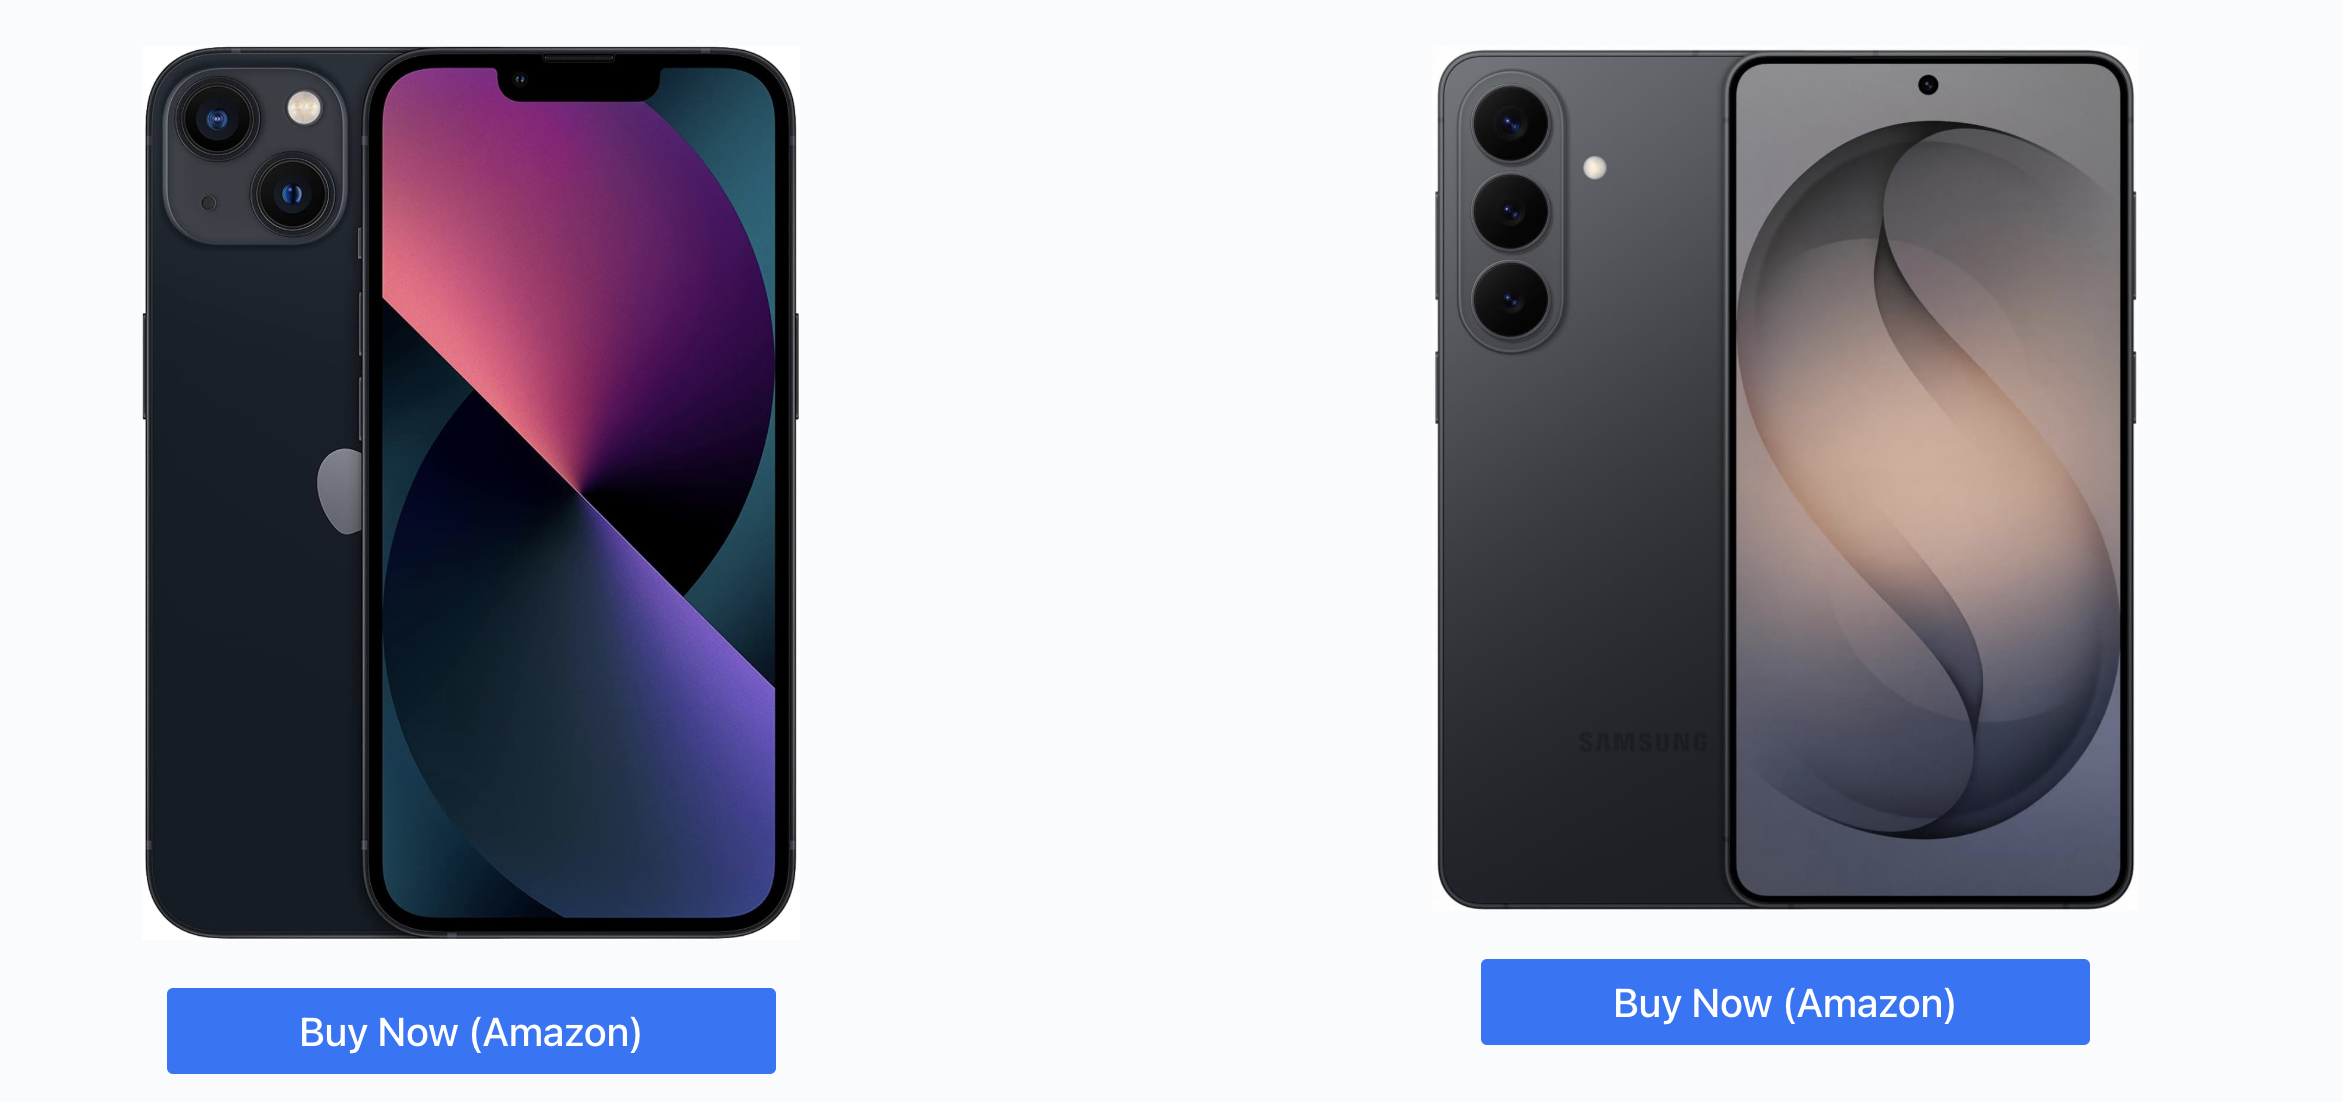Open the iPhone product image
The height and width of the screenshot is (1102, 2342).
[x=471, y=493]
